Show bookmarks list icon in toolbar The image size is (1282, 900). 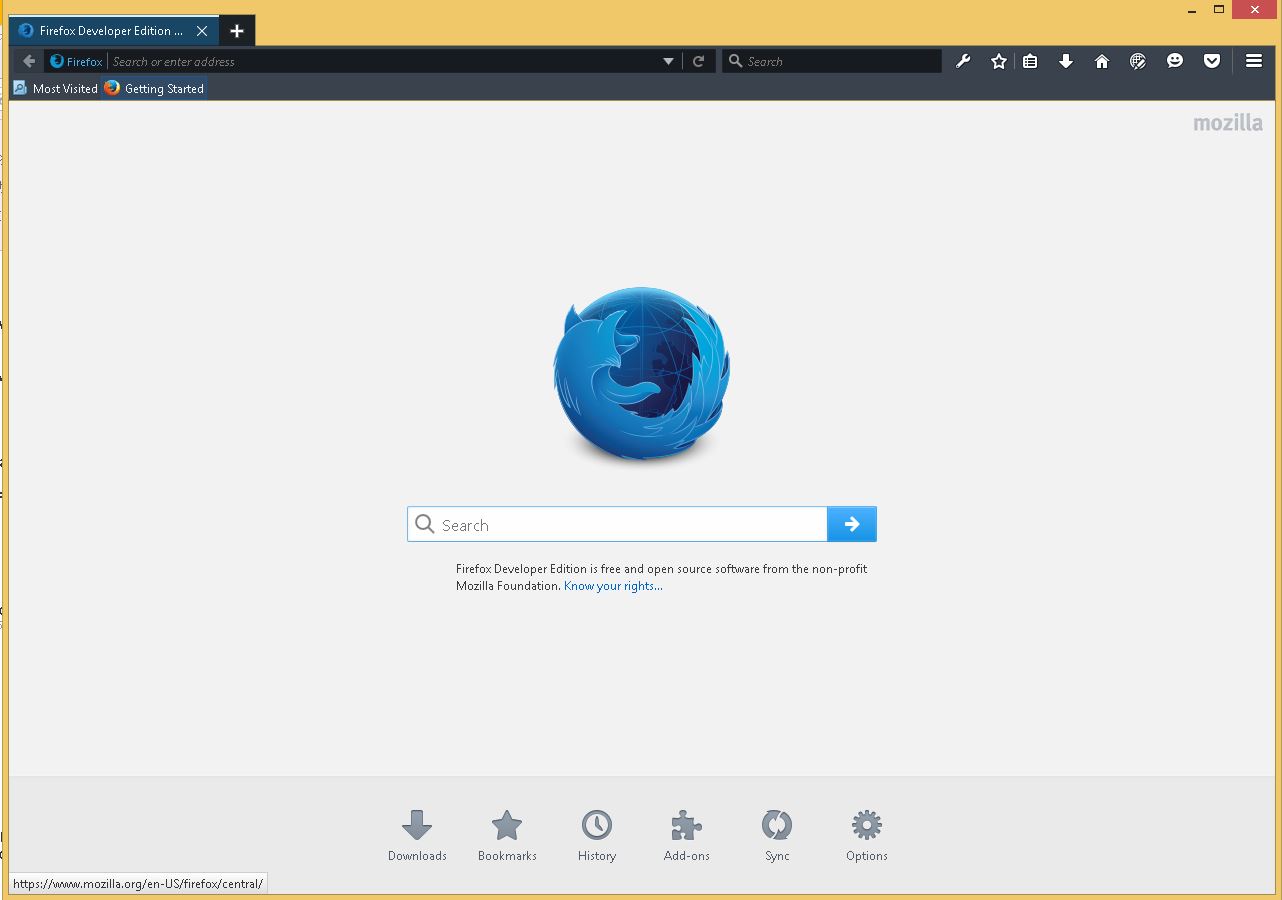1030,61
